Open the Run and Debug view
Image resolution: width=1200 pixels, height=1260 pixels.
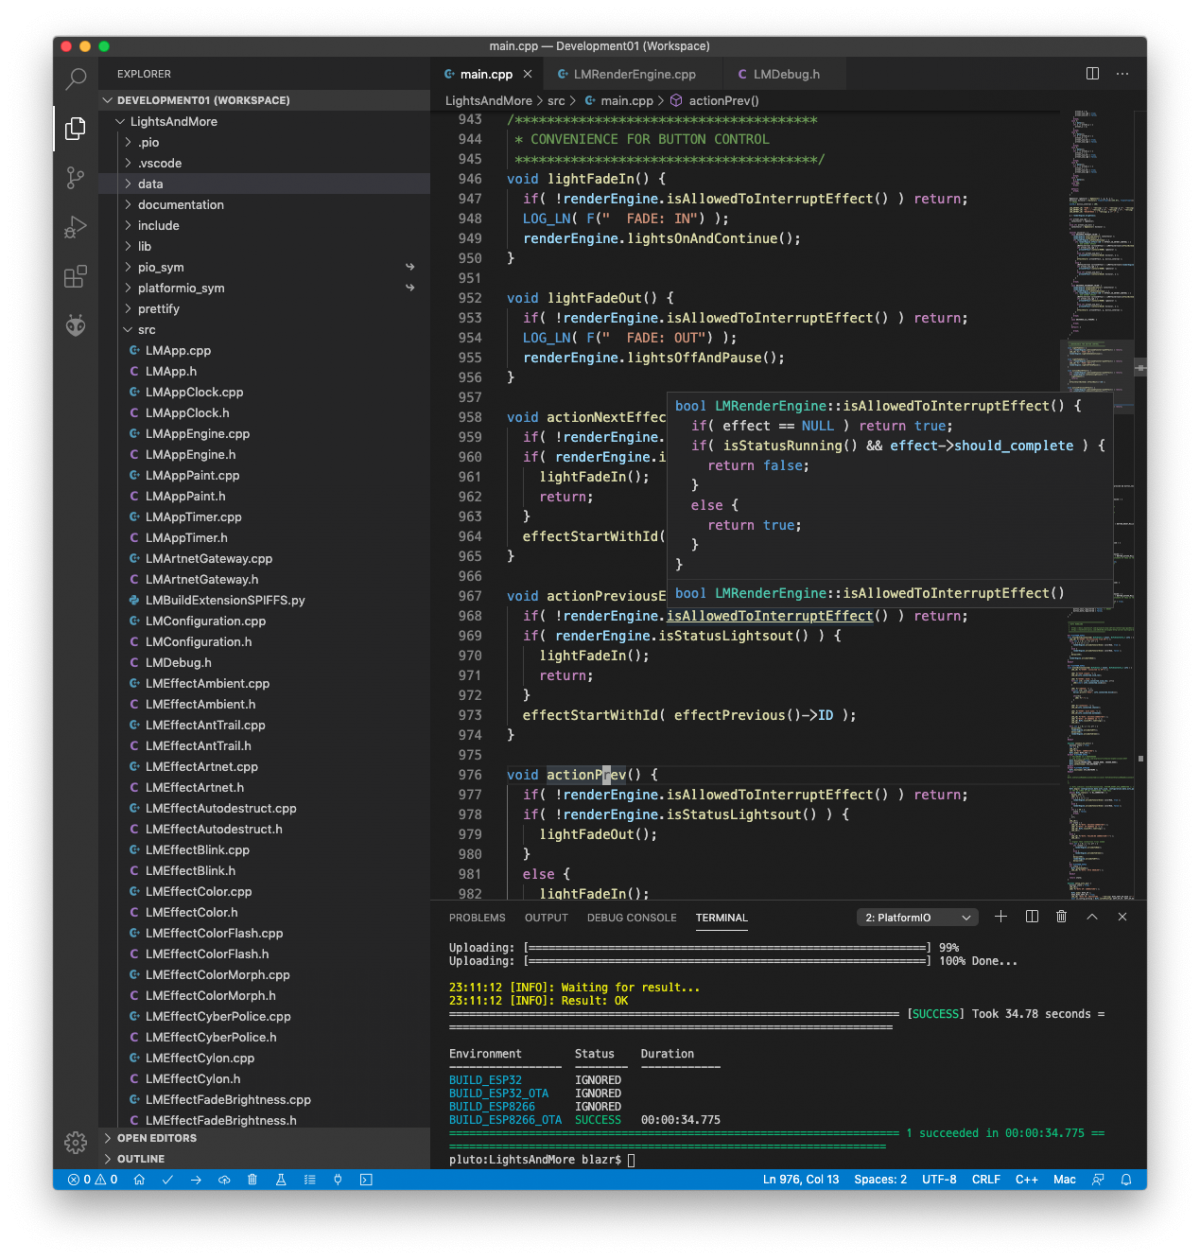pos(76,228)
